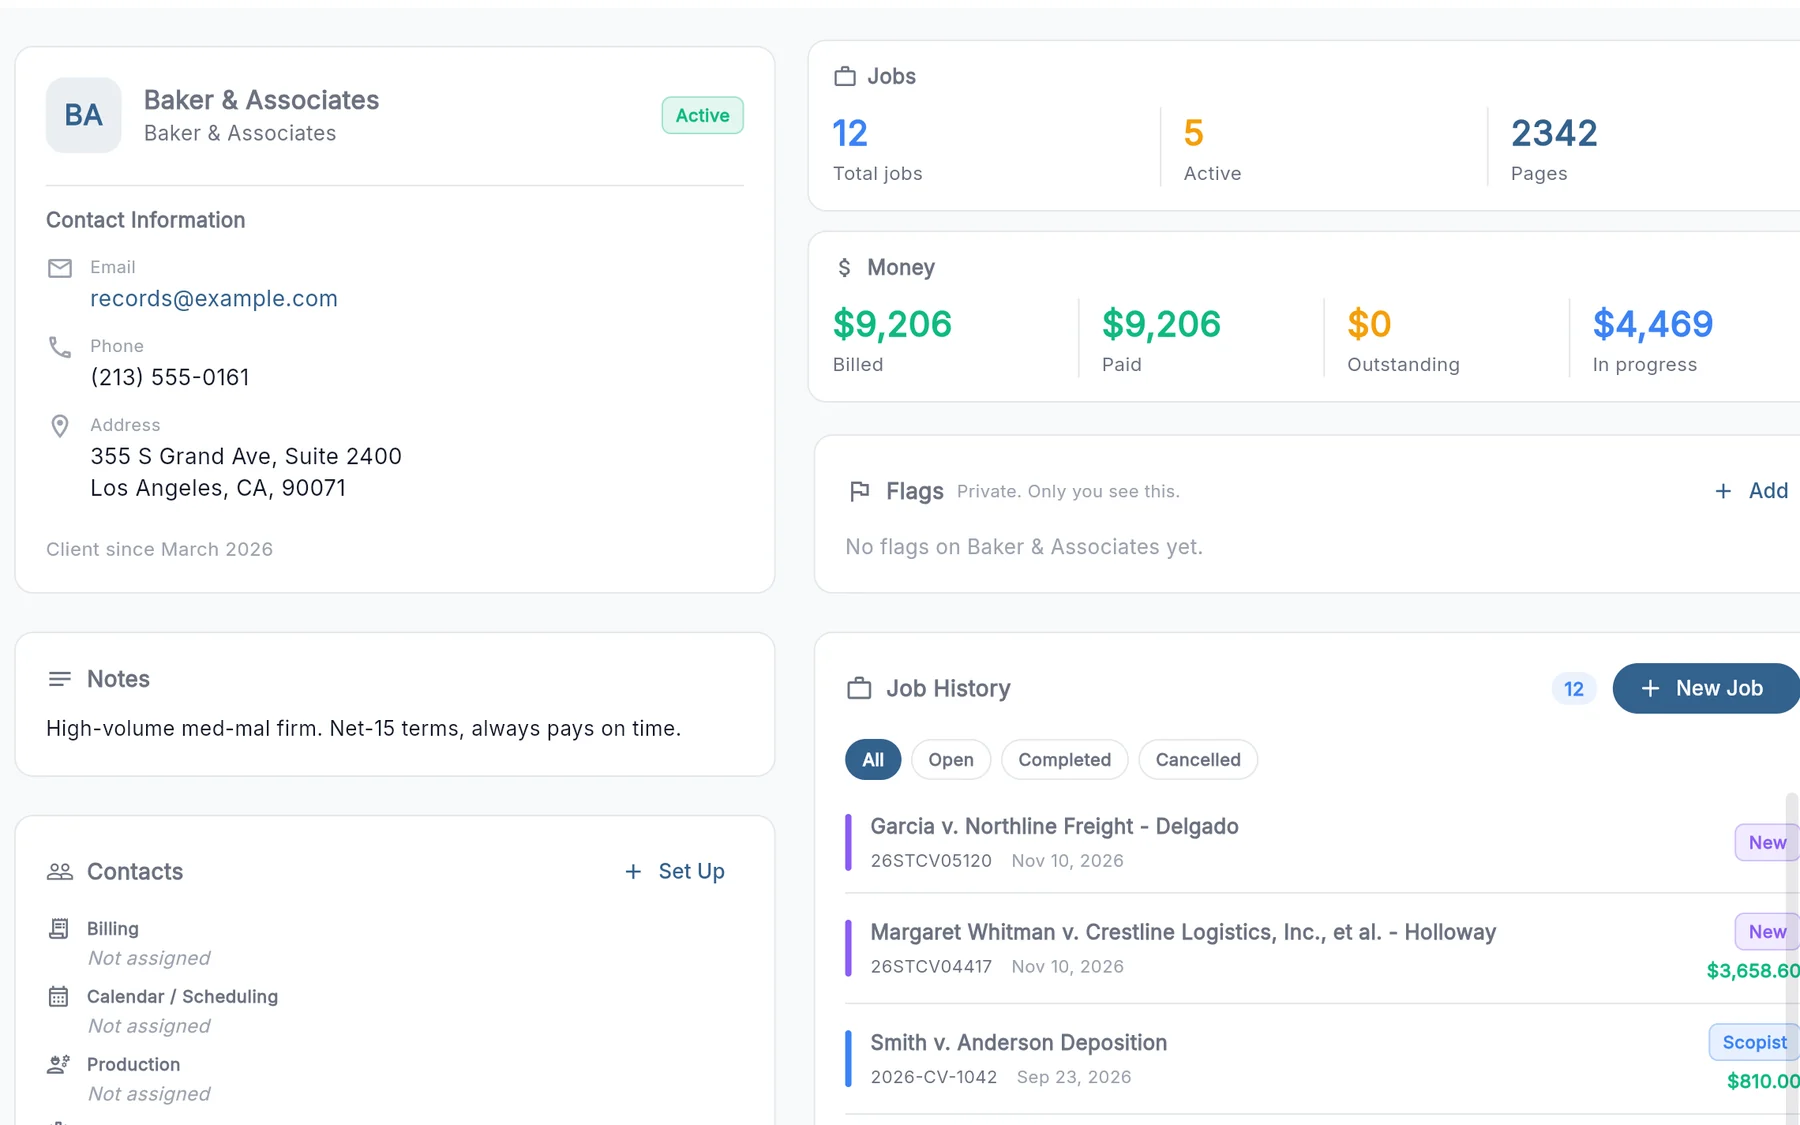
Task: Click the Scopist tag on Smith job
Action: 1754,1042
